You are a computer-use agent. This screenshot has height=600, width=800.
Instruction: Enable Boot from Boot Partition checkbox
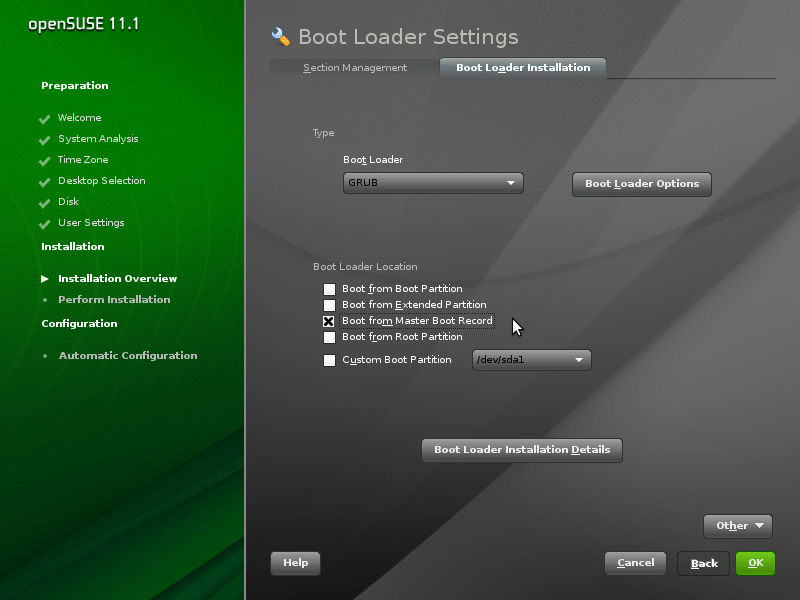329,289
